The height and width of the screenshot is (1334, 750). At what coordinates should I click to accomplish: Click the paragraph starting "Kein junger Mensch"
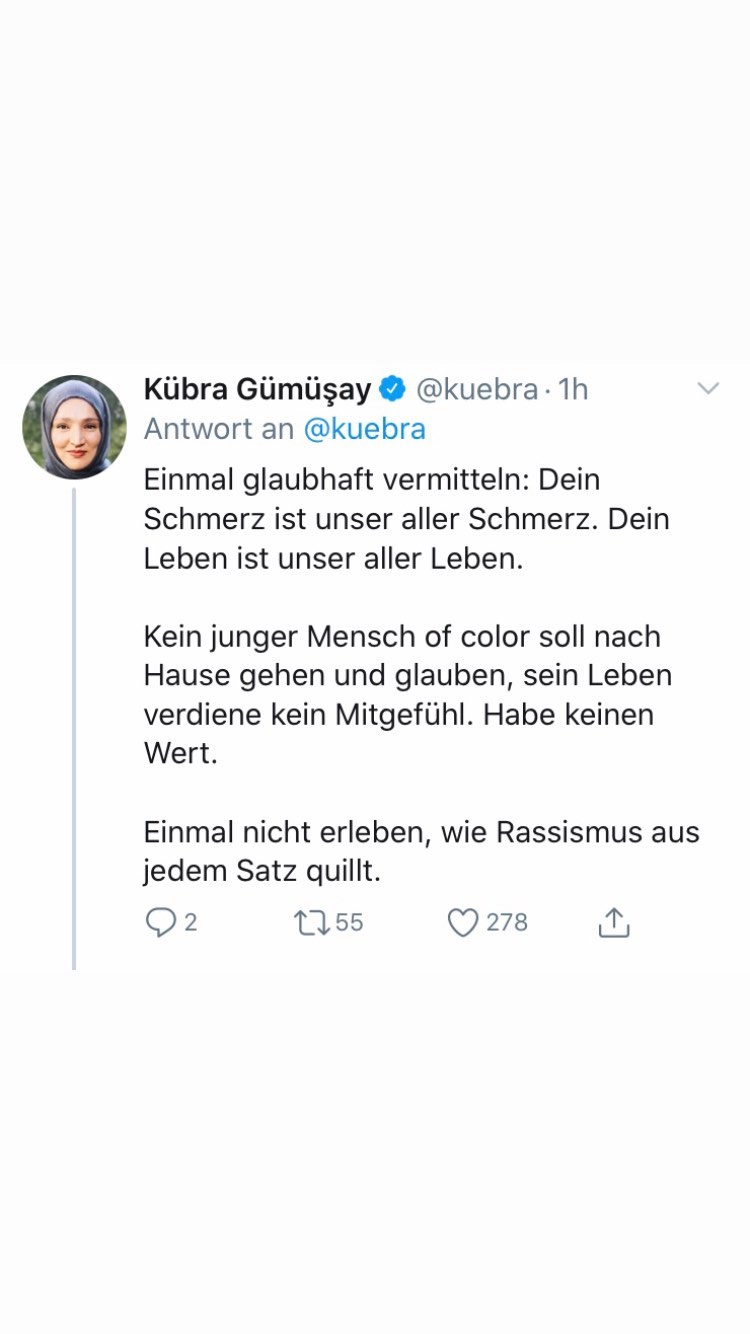click(x=407, y=676)
